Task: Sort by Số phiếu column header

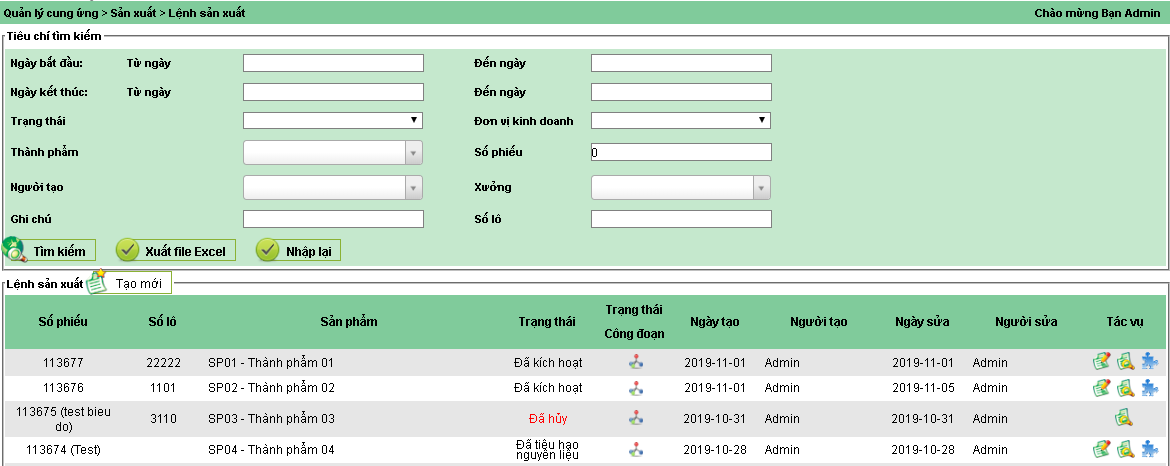Action: [x=63, y=322]
